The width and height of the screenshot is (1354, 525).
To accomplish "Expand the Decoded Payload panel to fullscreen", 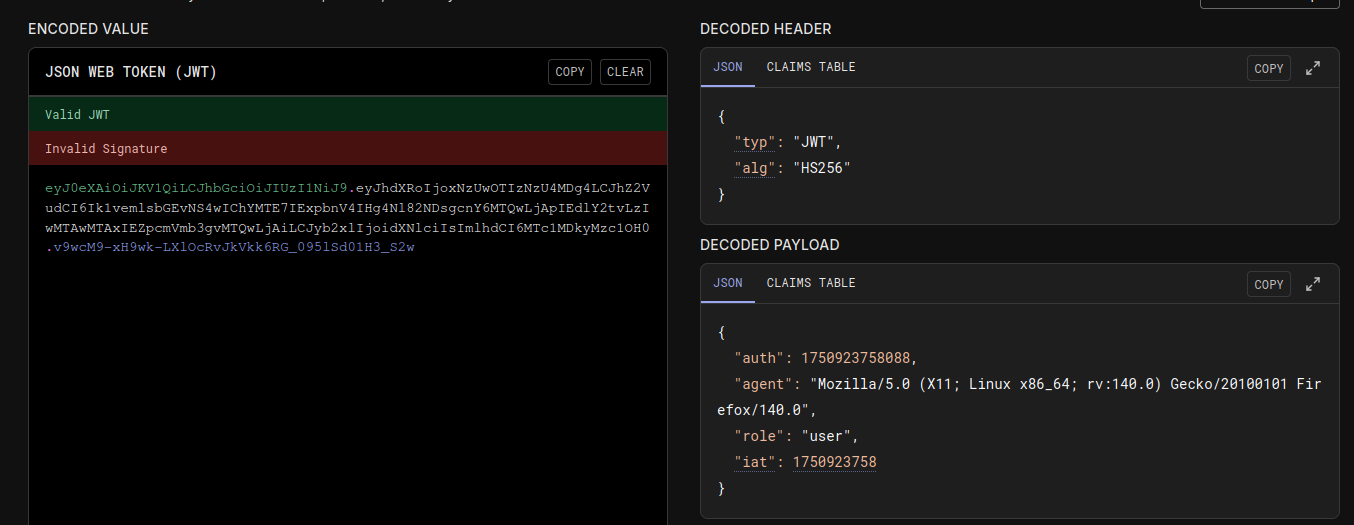I will click(x=1313, y=284).
